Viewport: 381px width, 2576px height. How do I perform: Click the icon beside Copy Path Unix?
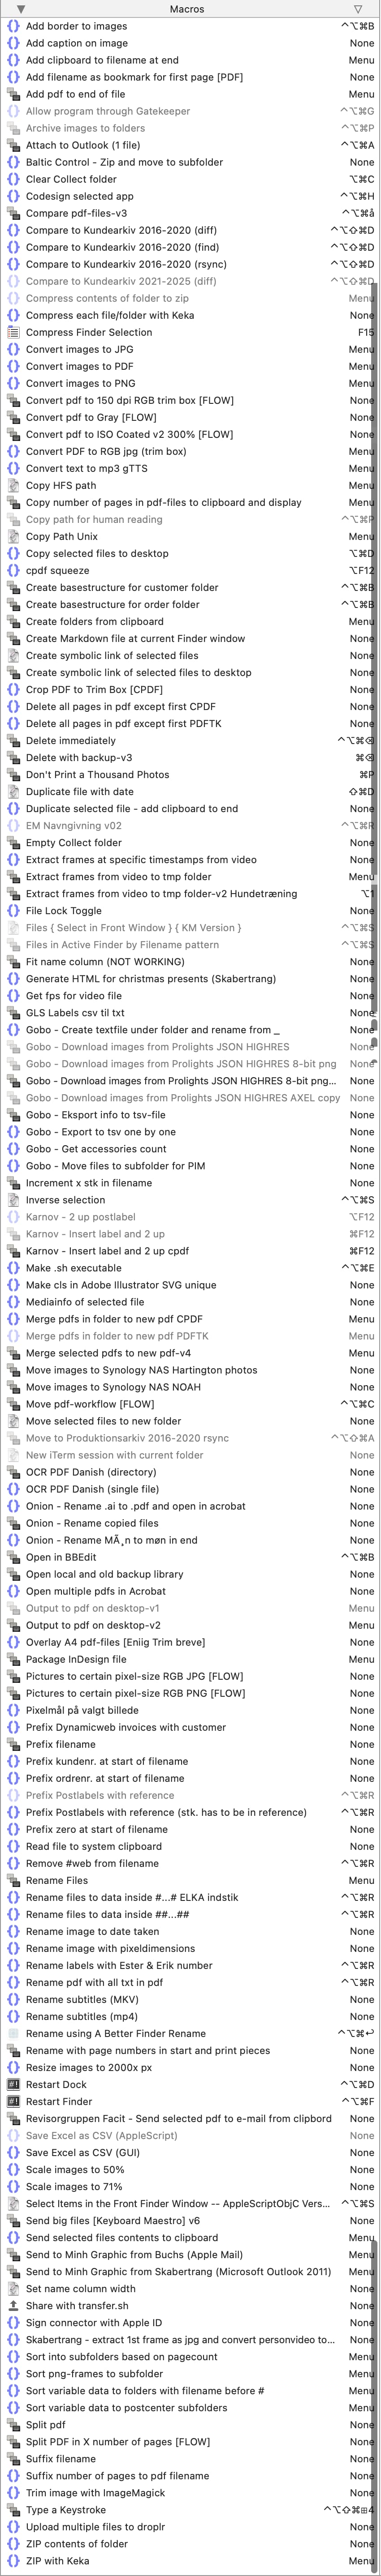13,536
